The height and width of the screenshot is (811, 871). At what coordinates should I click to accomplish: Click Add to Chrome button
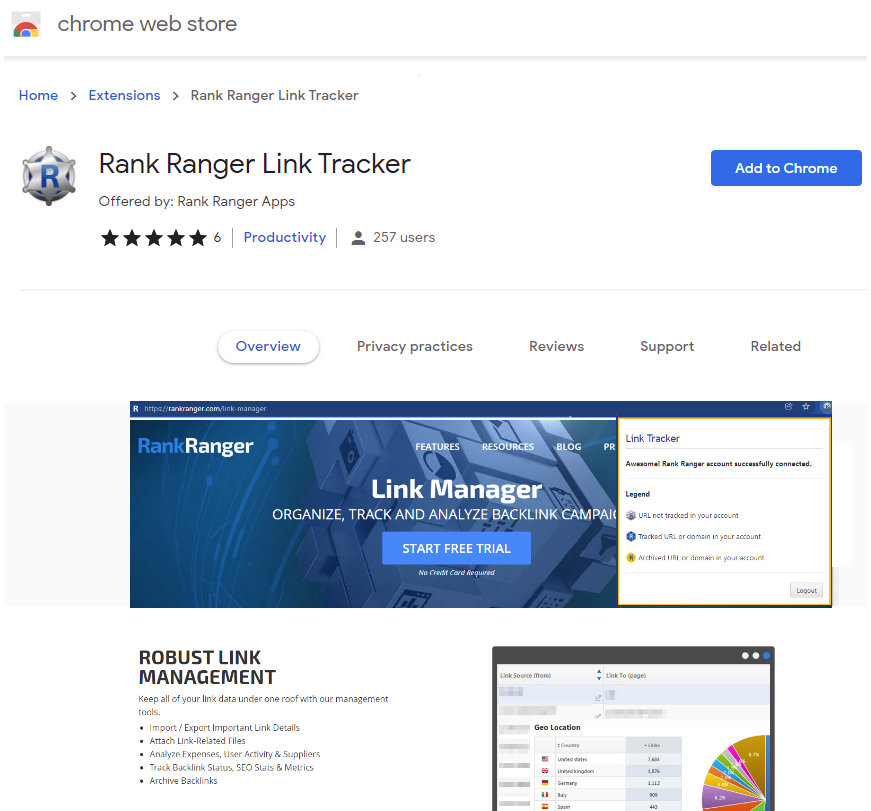[786, 168]
